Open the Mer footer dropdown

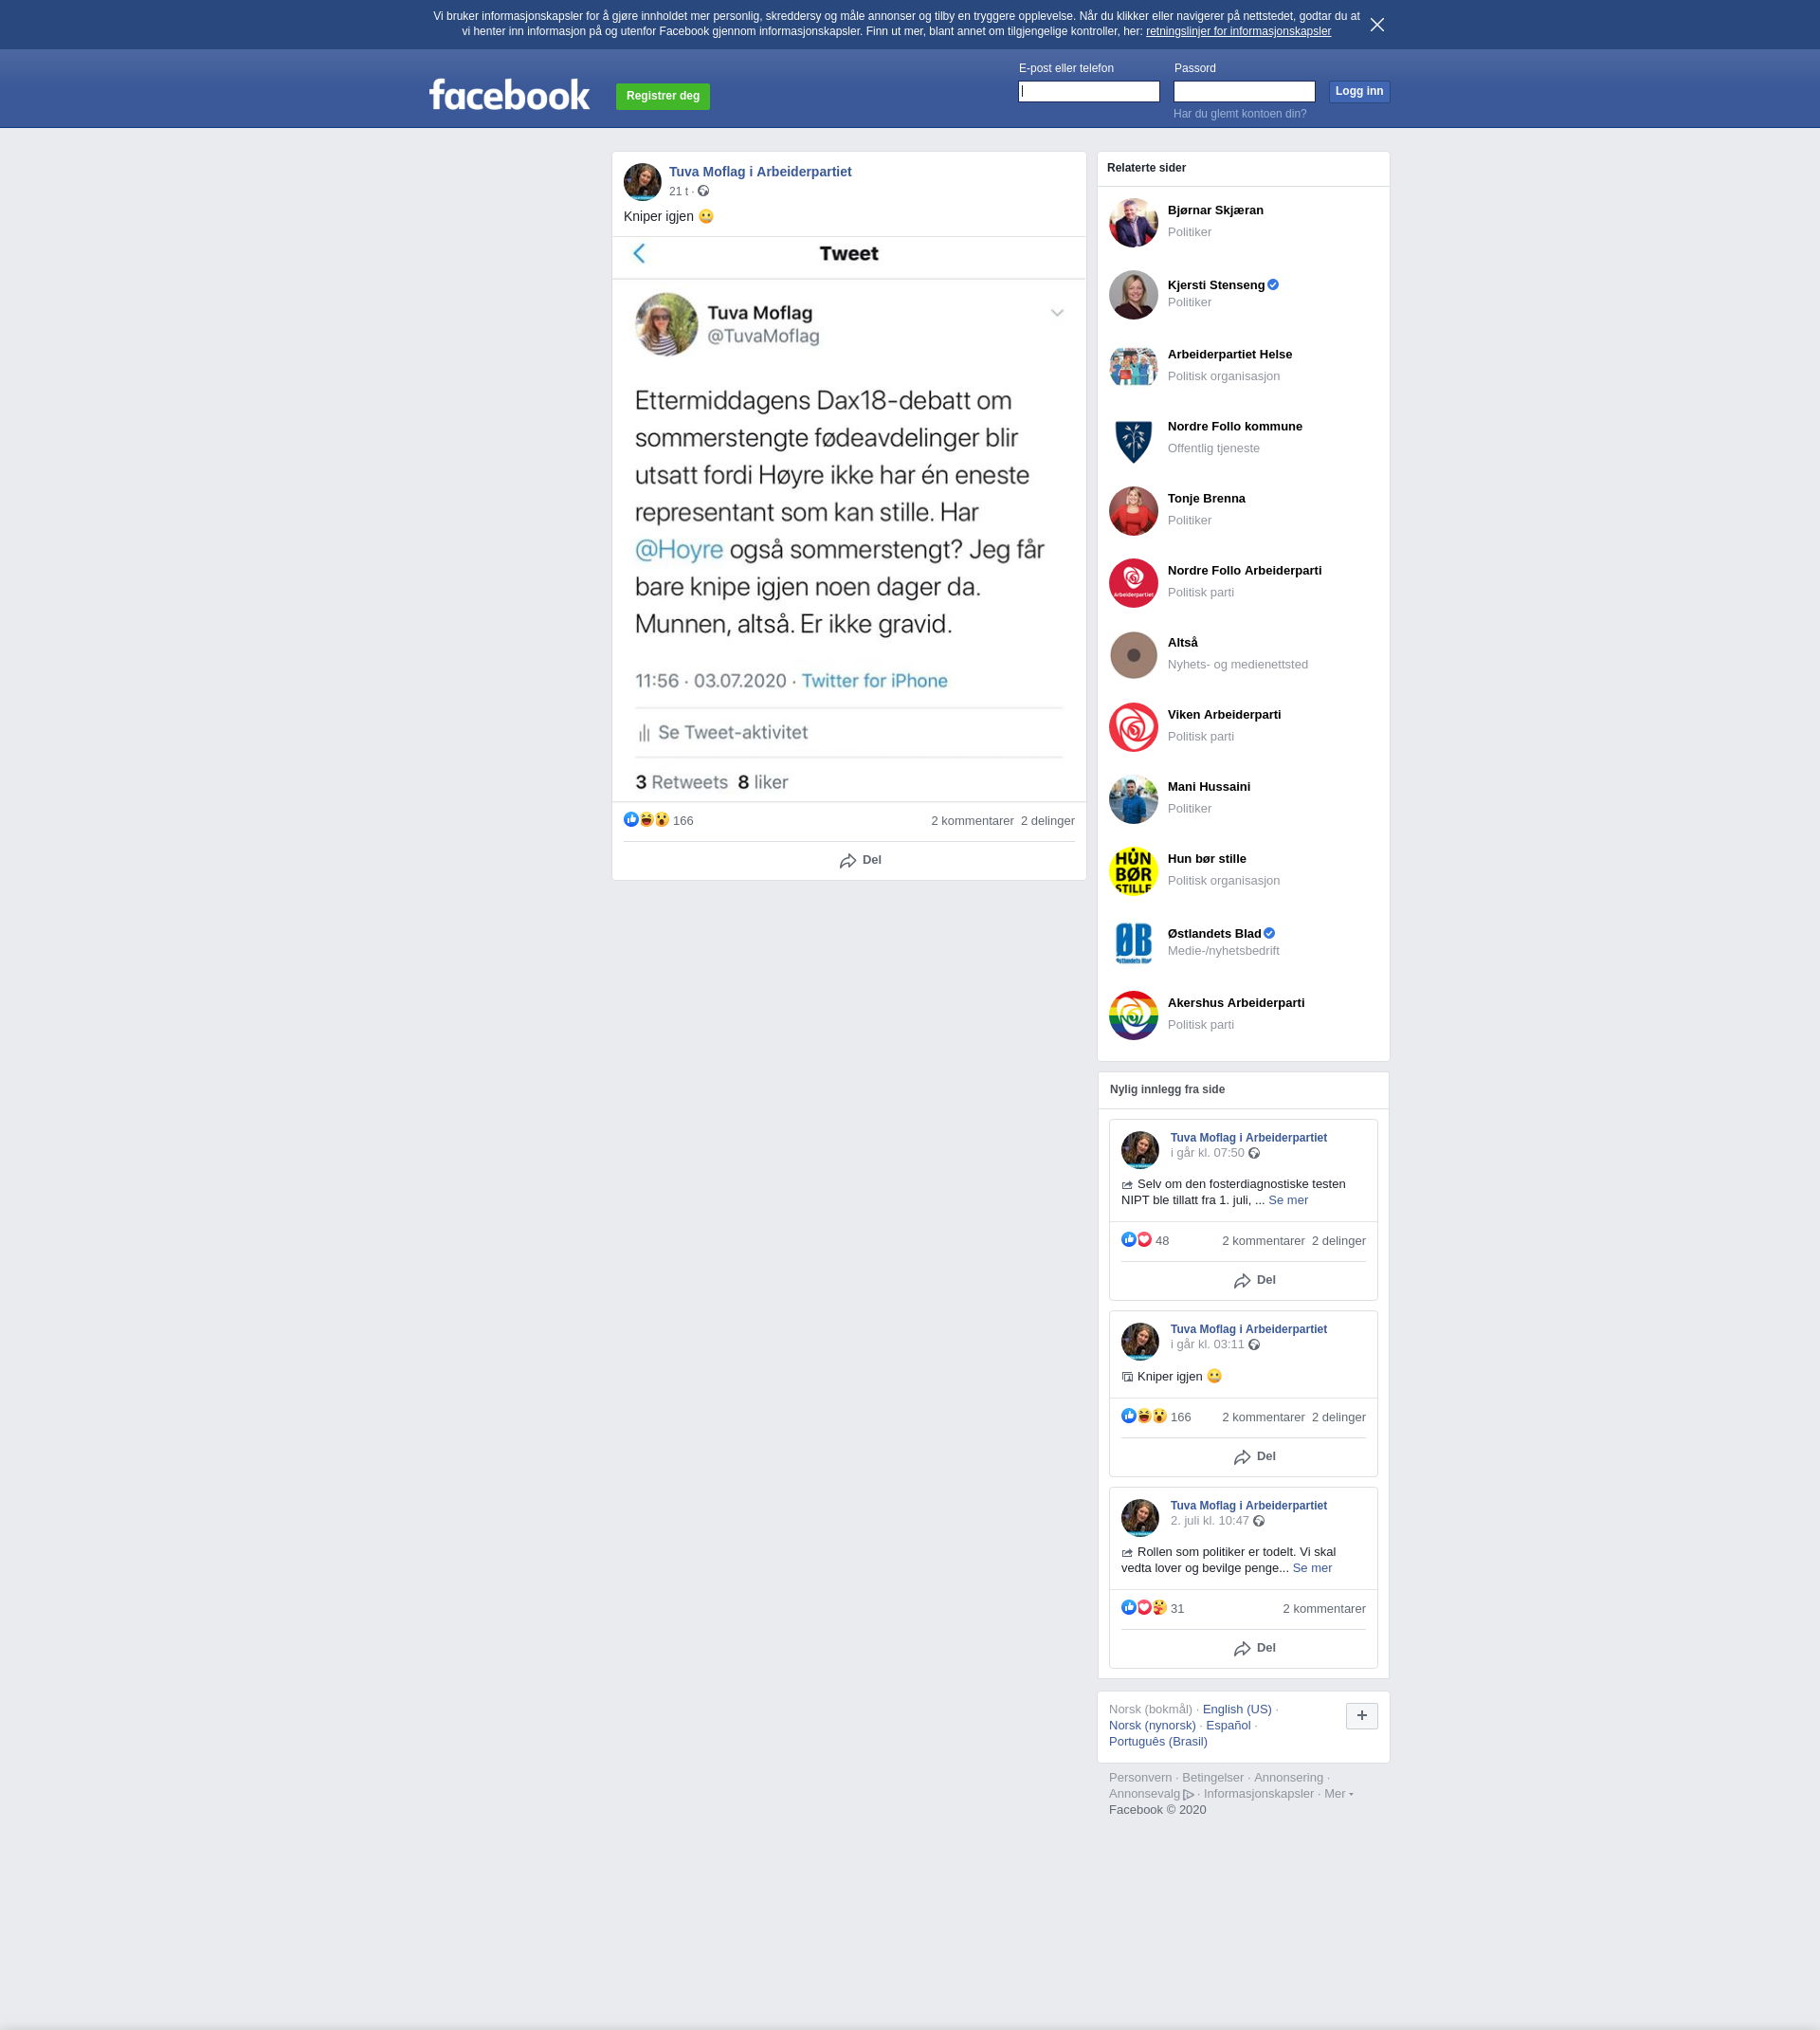(x=1338, y=1793)
